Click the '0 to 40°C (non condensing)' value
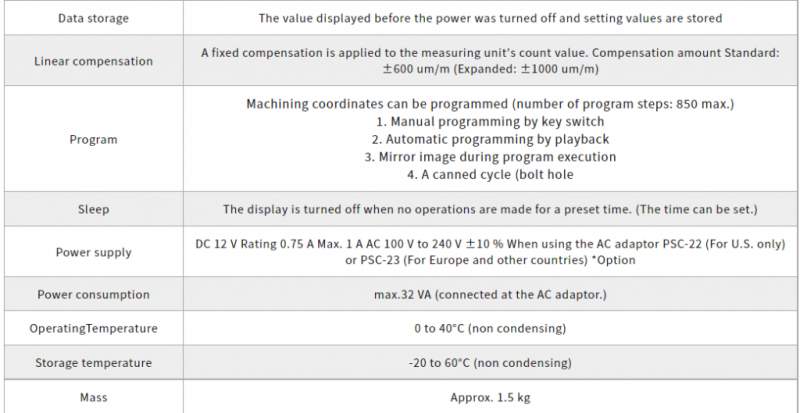Image resolution: width=800 pixels, height=413 pixels. [490, 328]
